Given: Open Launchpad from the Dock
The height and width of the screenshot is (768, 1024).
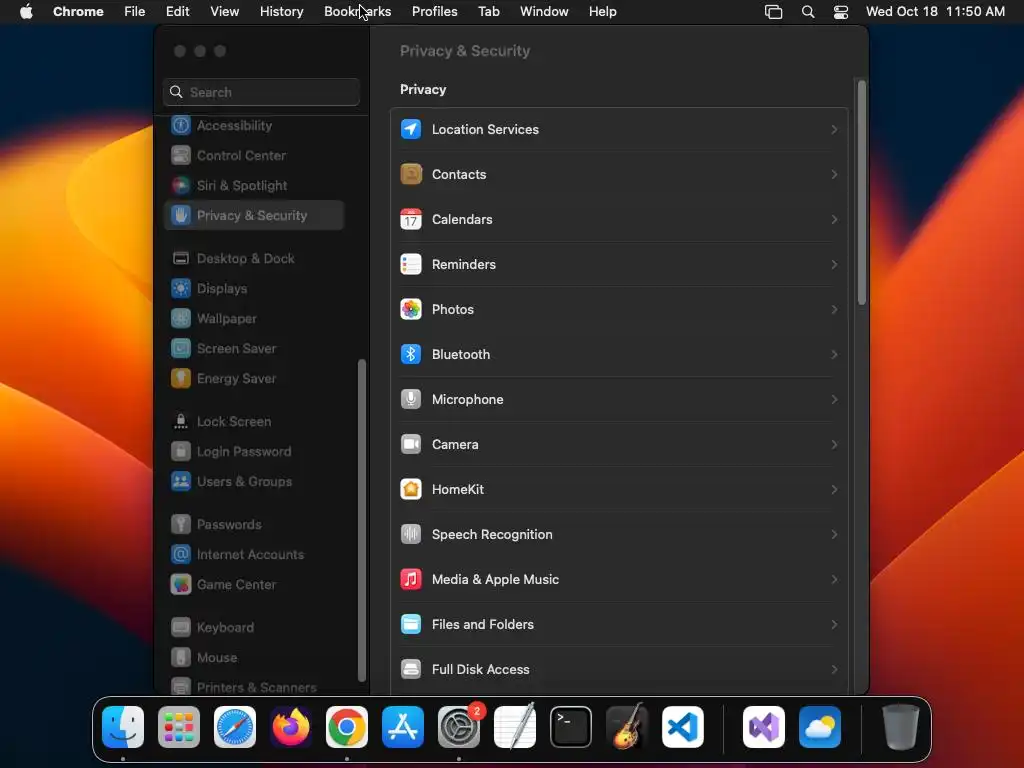Looking at the screenshot, I should (x=179, y=727).
